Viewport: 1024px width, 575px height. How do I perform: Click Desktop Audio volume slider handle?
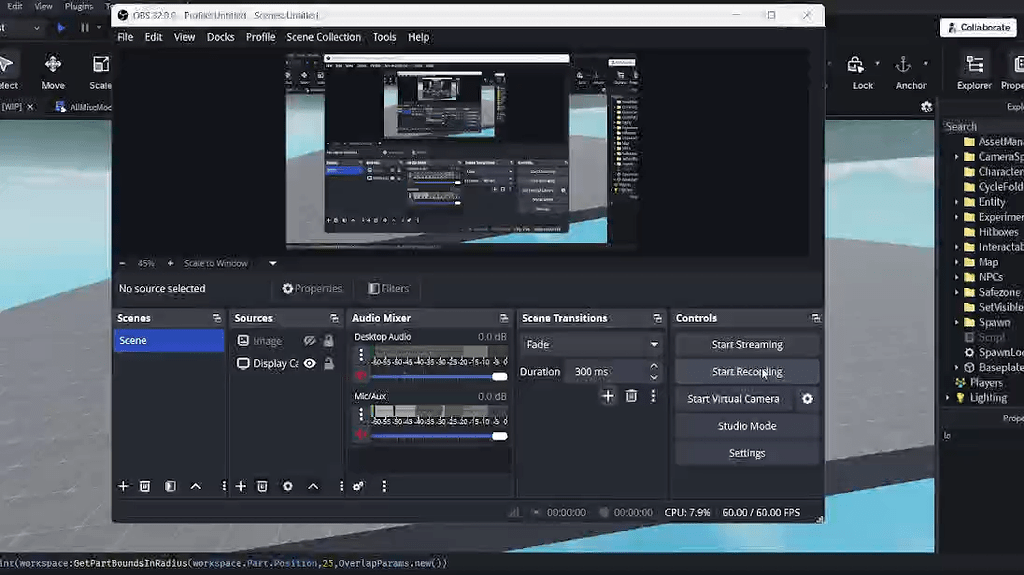[x=500, y=377]
